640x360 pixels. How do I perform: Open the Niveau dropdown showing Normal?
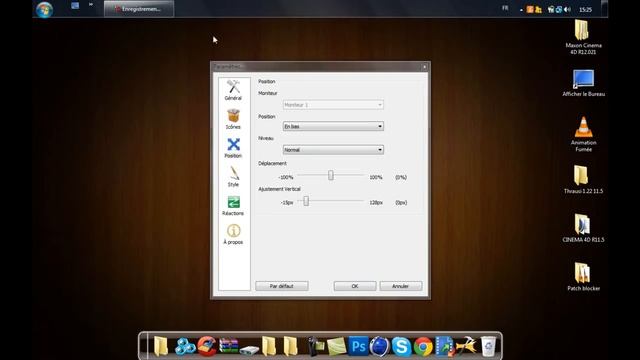coord(333,150)
